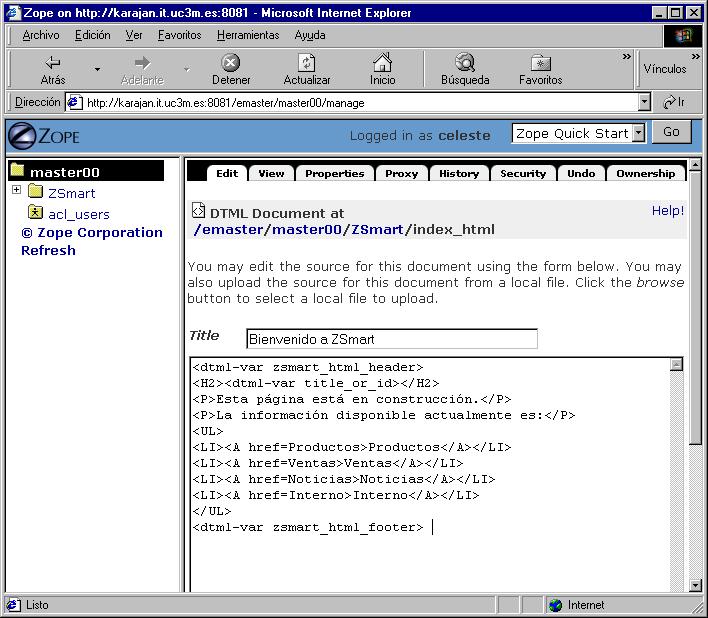
Task: Click the DTML Document icon
Action: pyautogui.click(x=198, y=210)
